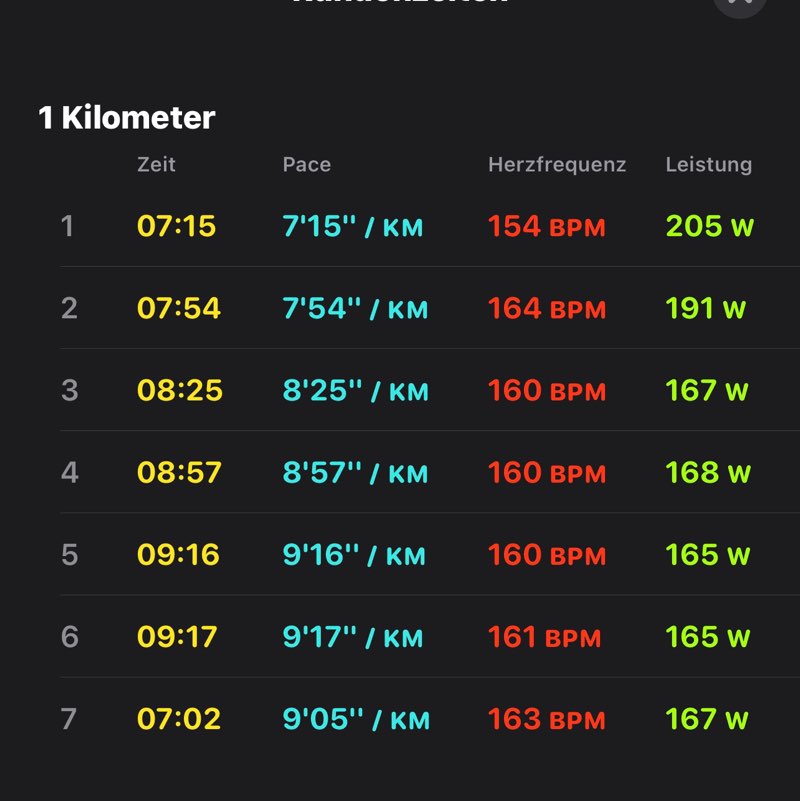800x801 pixels.
Task: Select kilometer 1 power 205 W
Action: (x=710, y=226)
